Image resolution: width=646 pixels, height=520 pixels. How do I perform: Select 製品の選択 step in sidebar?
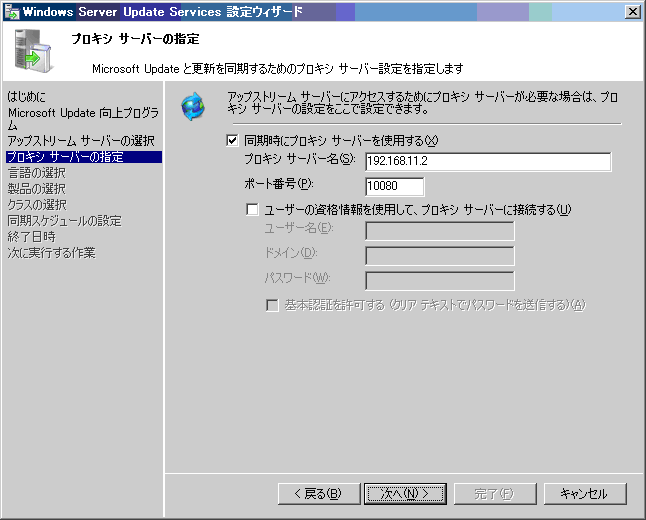click(x=36, y=189)
